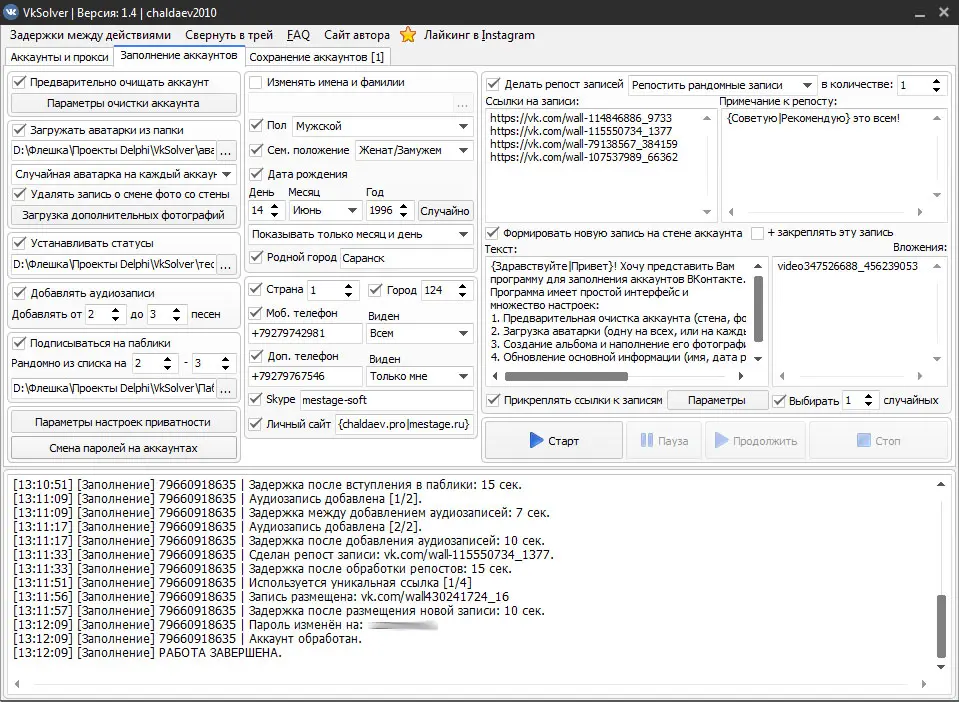Click the VK logo in title bar
959x702 pixels.
(x=12, y=12)
